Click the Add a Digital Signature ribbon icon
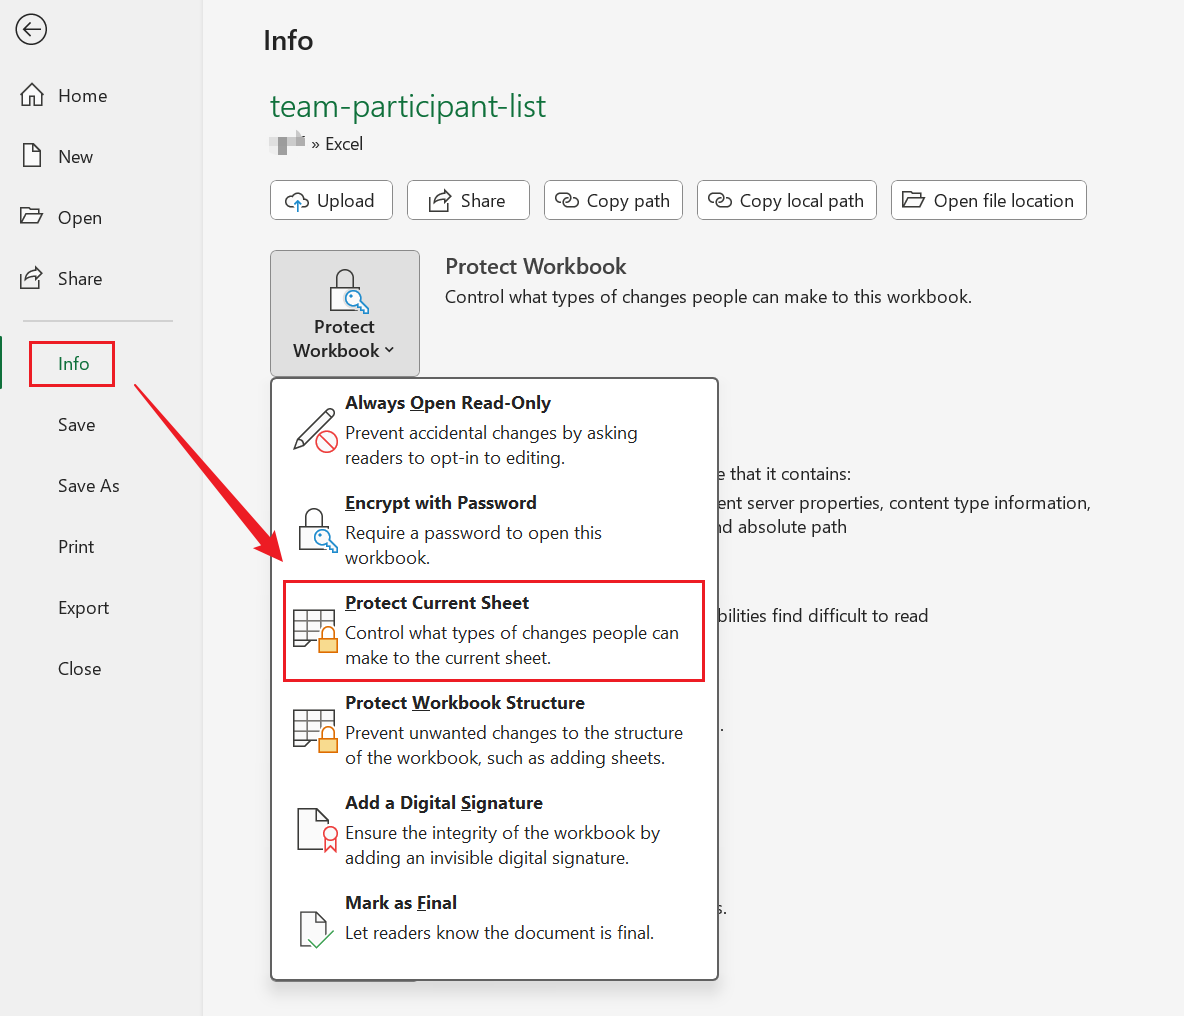Image resolution: width=1184 pixels, height=1016 pixels. 315,830
